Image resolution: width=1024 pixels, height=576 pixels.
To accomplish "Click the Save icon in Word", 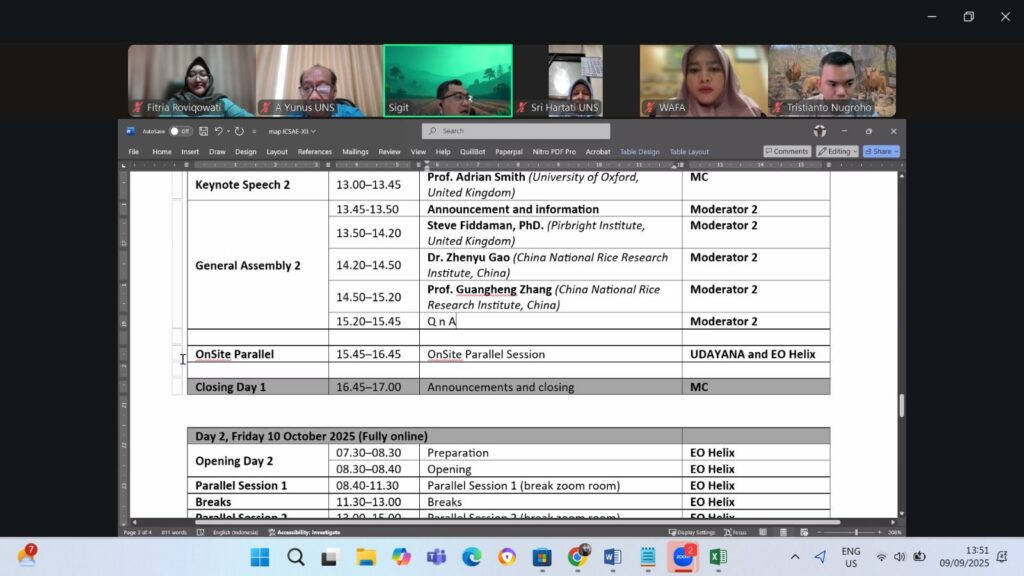I will click(x=204, y=131).
